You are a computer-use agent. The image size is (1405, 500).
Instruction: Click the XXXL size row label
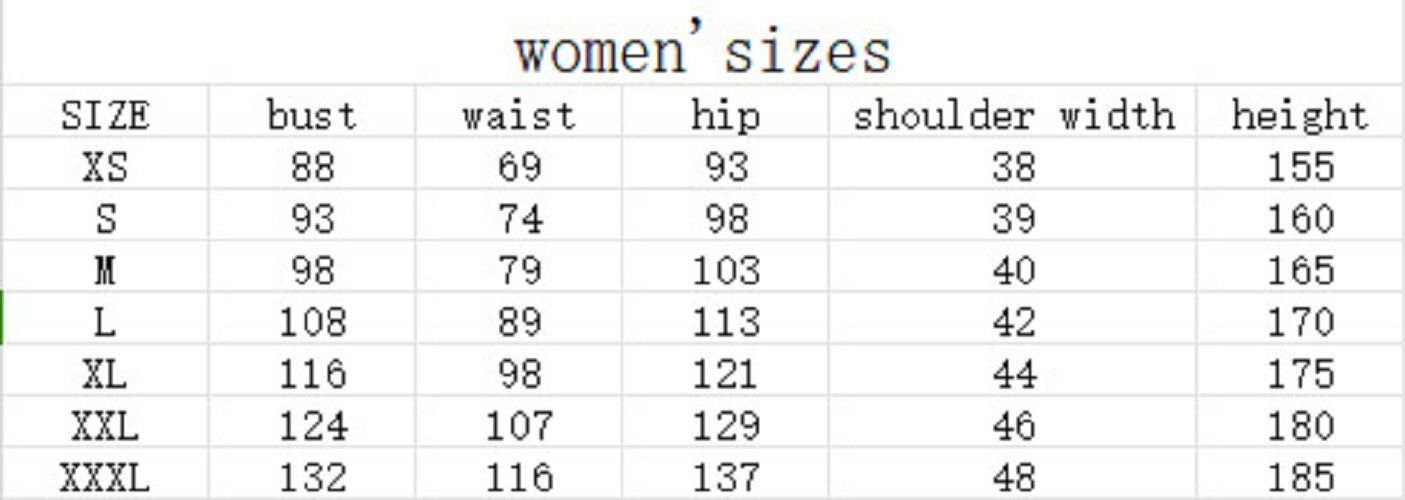click(105, 477)
